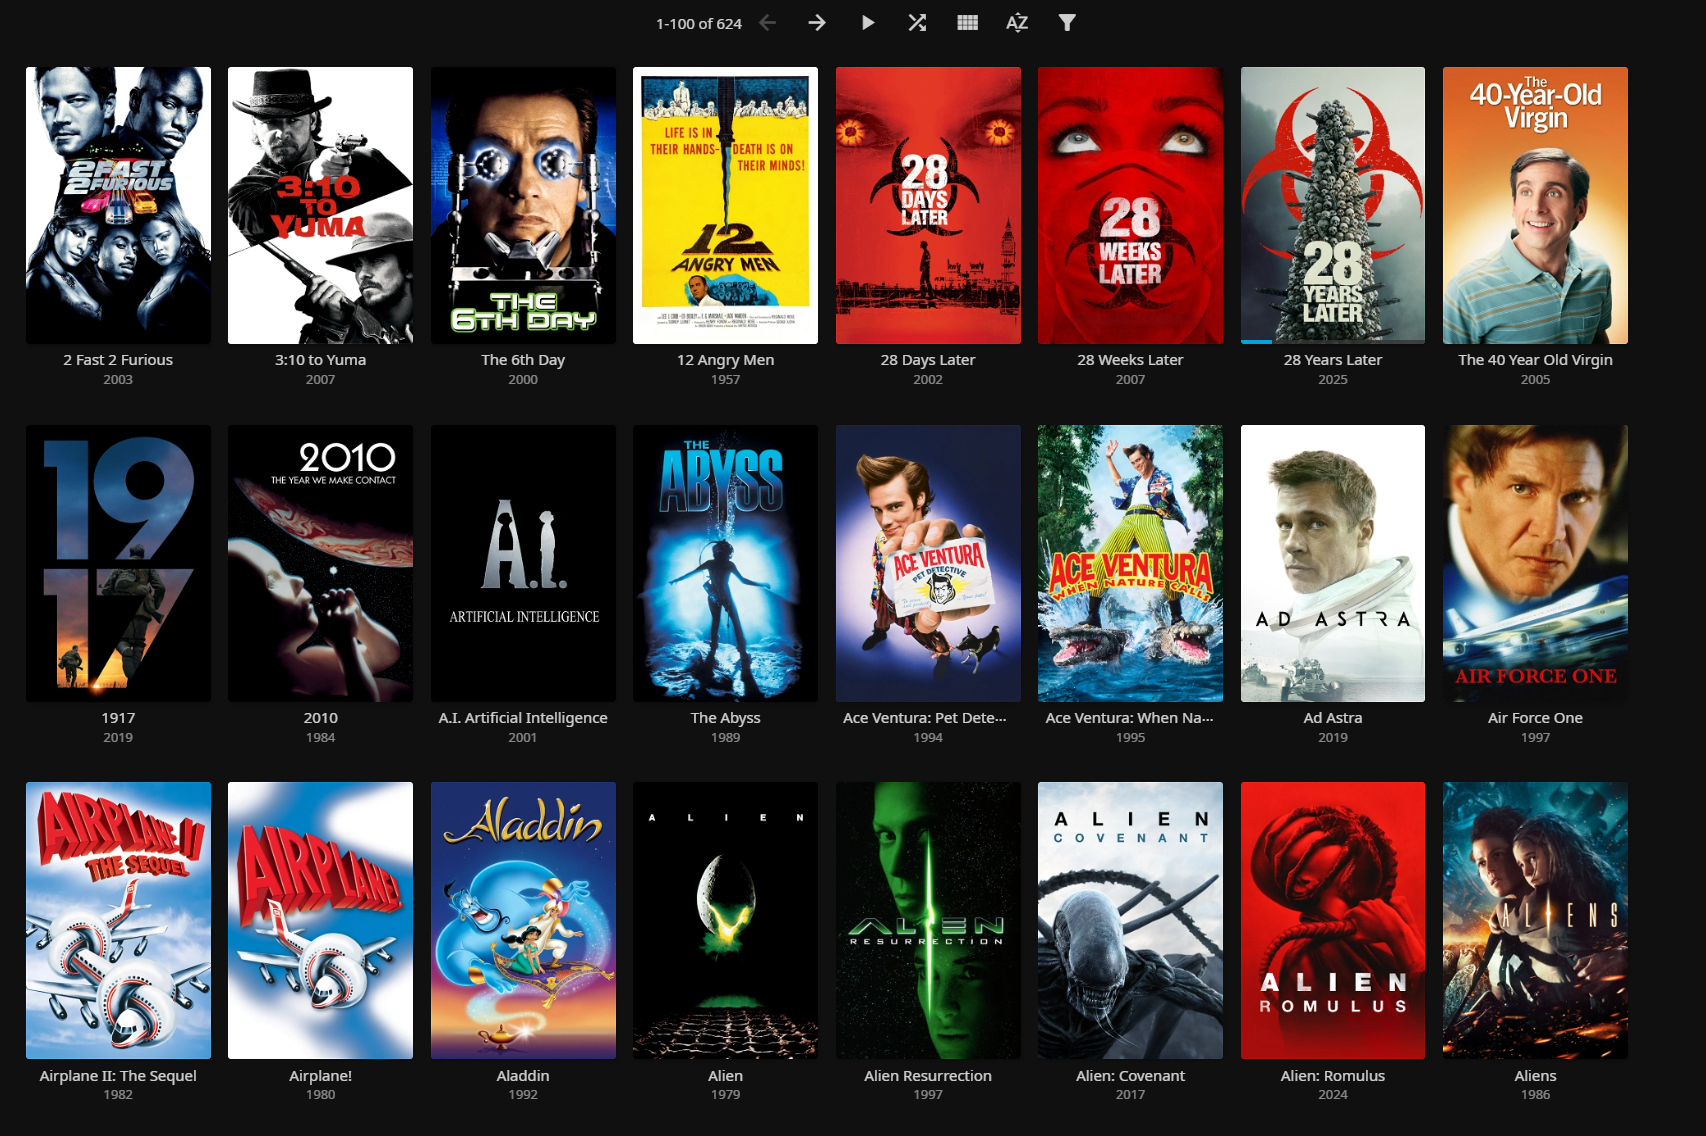The image size is (1706, 1136).
Task: Open the 2 Fast 2 Furious poster
Action: [x=118, y=205]
